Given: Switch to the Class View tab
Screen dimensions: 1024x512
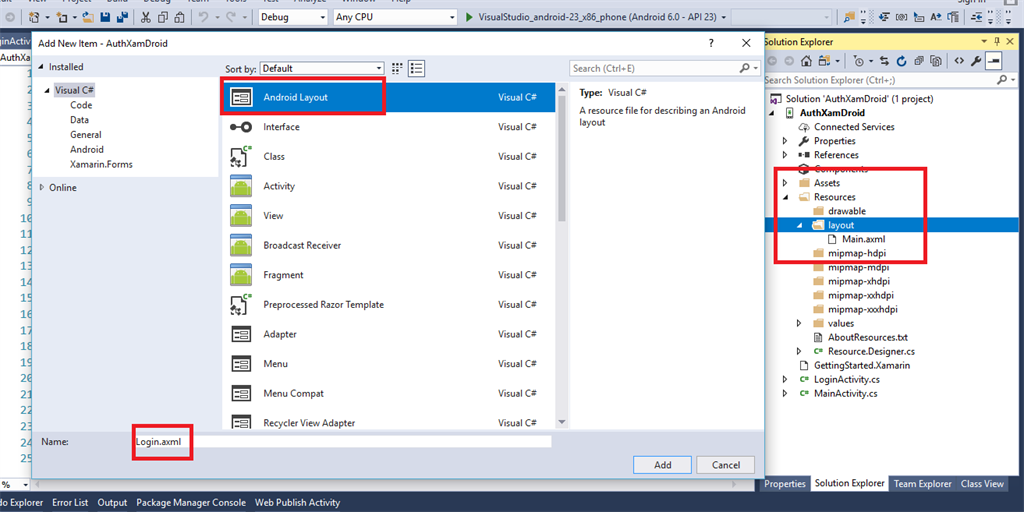Looking at the screenshot, I should (982, 484).
